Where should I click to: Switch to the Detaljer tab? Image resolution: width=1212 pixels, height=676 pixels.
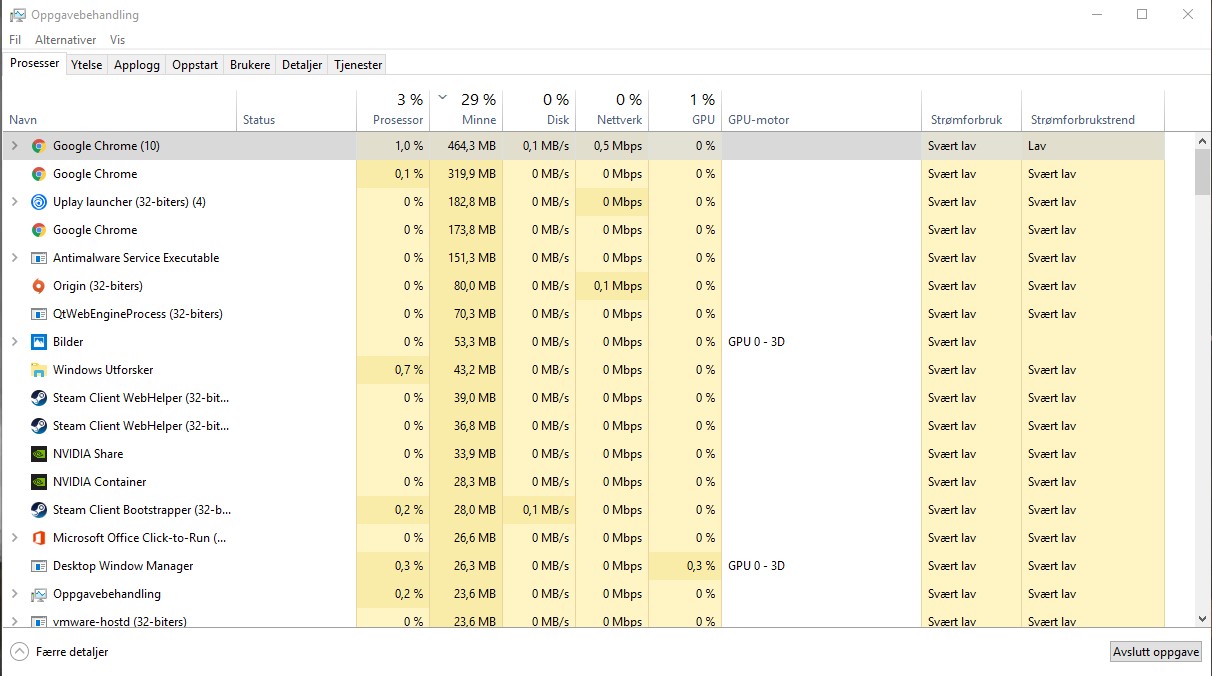pos(302,65)
